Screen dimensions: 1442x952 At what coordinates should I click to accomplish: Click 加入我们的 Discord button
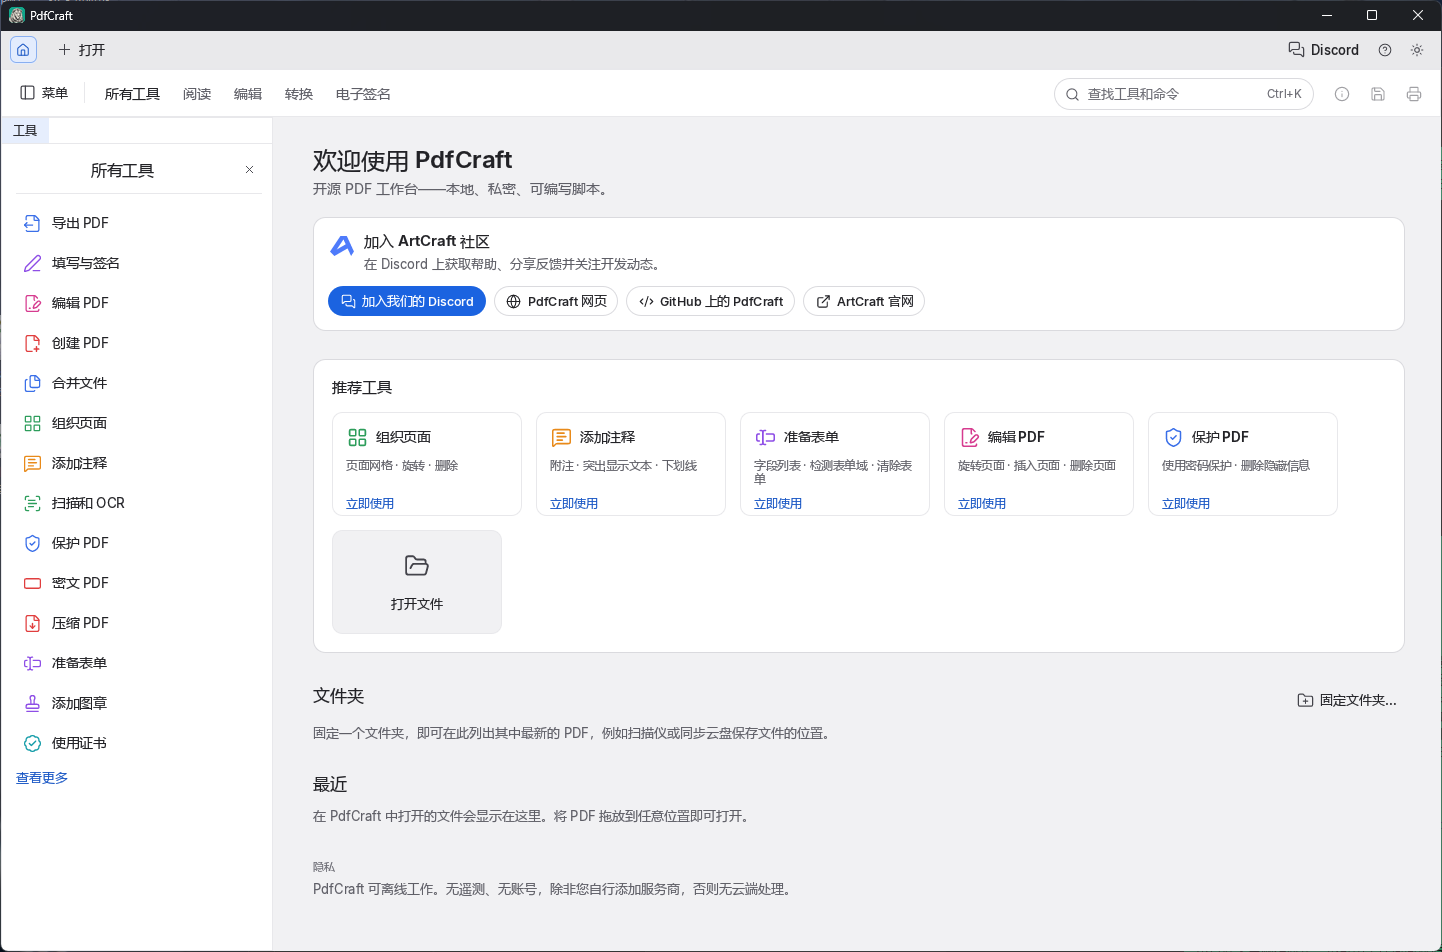[x=407, y=301]
